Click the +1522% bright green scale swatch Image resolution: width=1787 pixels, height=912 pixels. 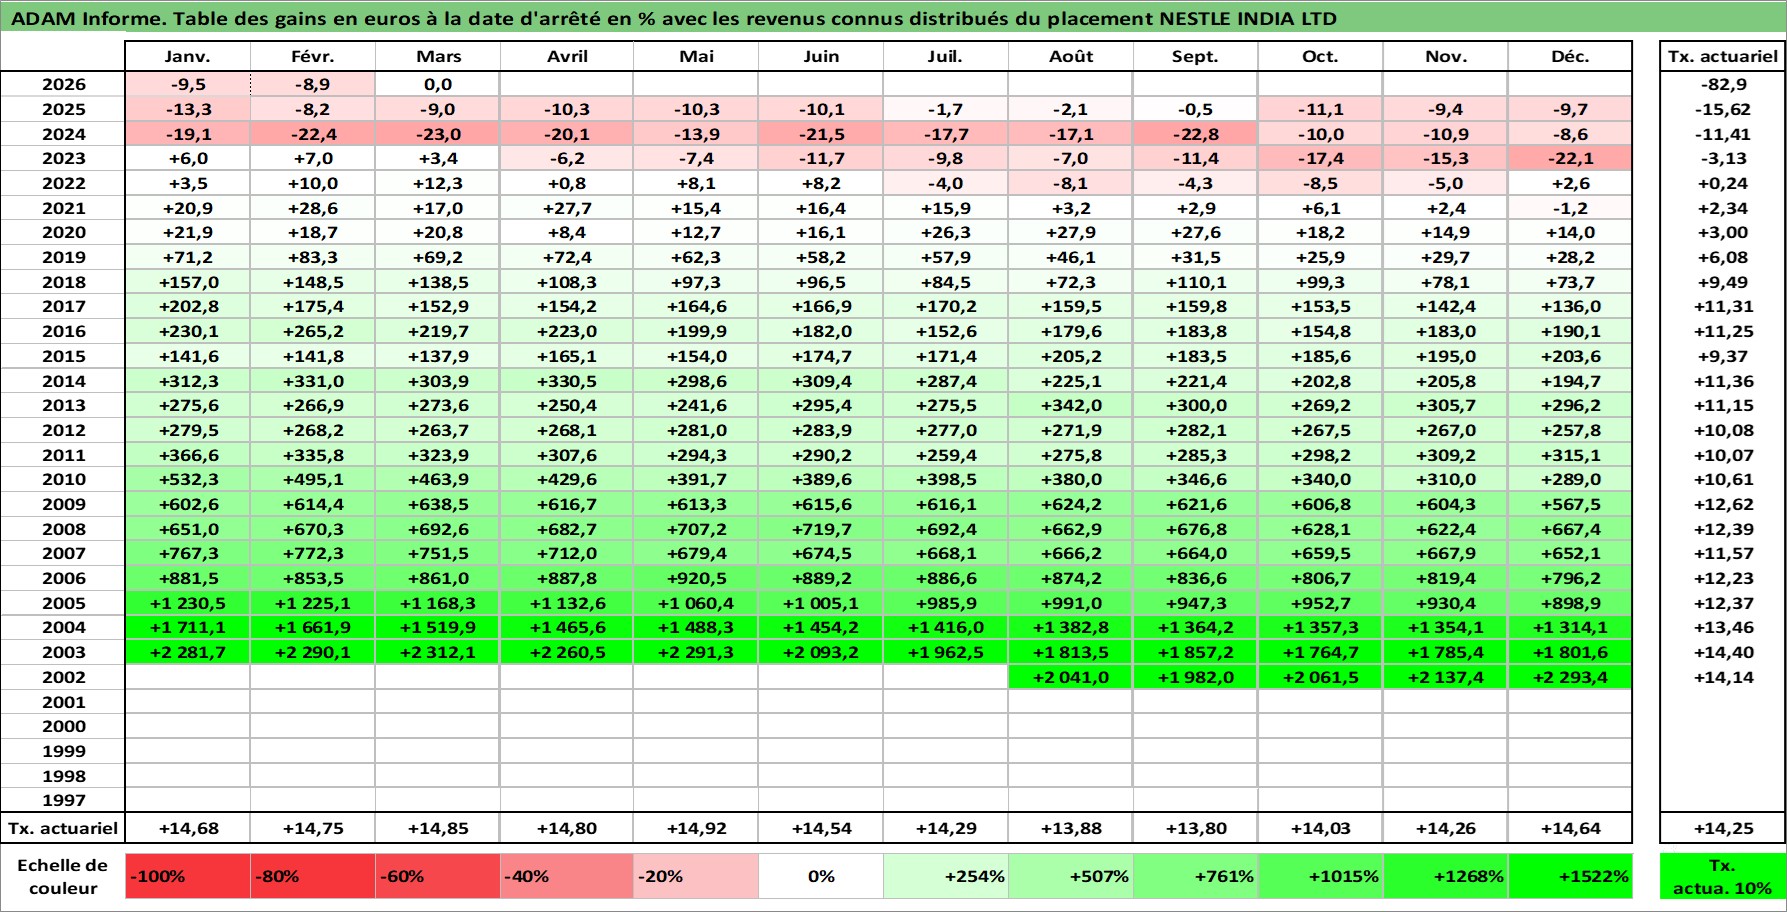coord(1570,876)
